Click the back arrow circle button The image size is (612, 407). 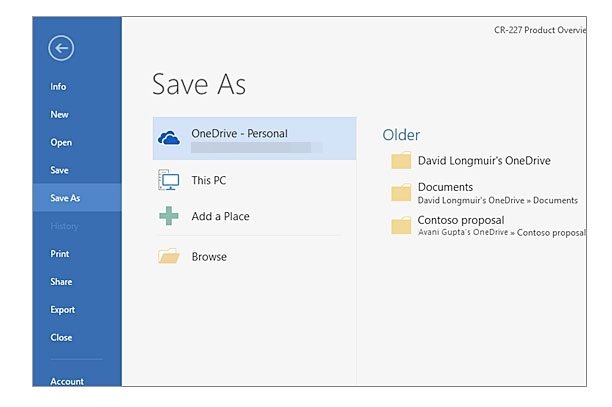click(61, 48)
